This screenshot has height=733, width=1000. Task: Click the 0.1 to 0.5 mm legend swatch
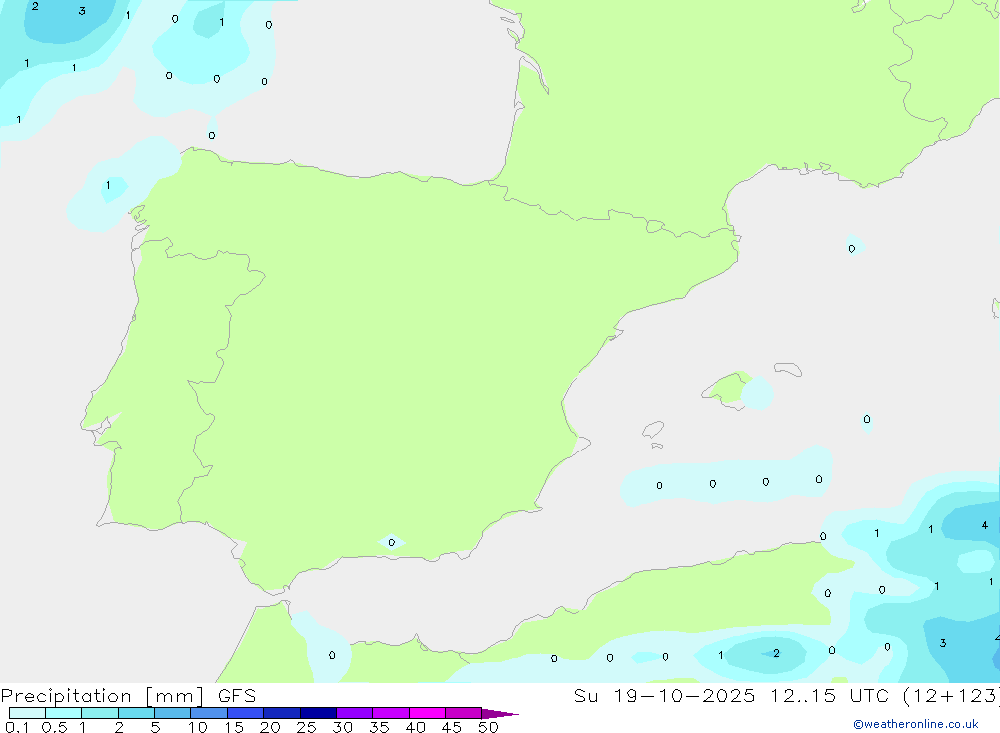pos(27,713)
